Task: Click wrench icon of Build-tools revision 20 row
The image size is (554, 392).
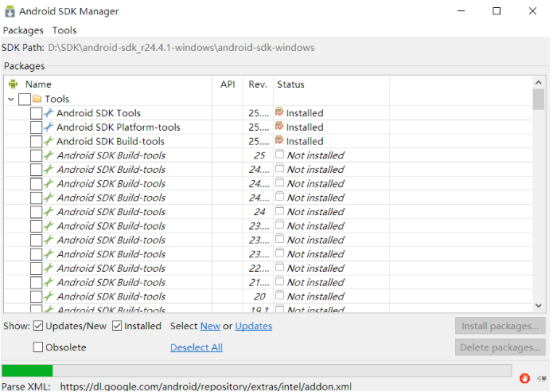Action: coord(48,297)
